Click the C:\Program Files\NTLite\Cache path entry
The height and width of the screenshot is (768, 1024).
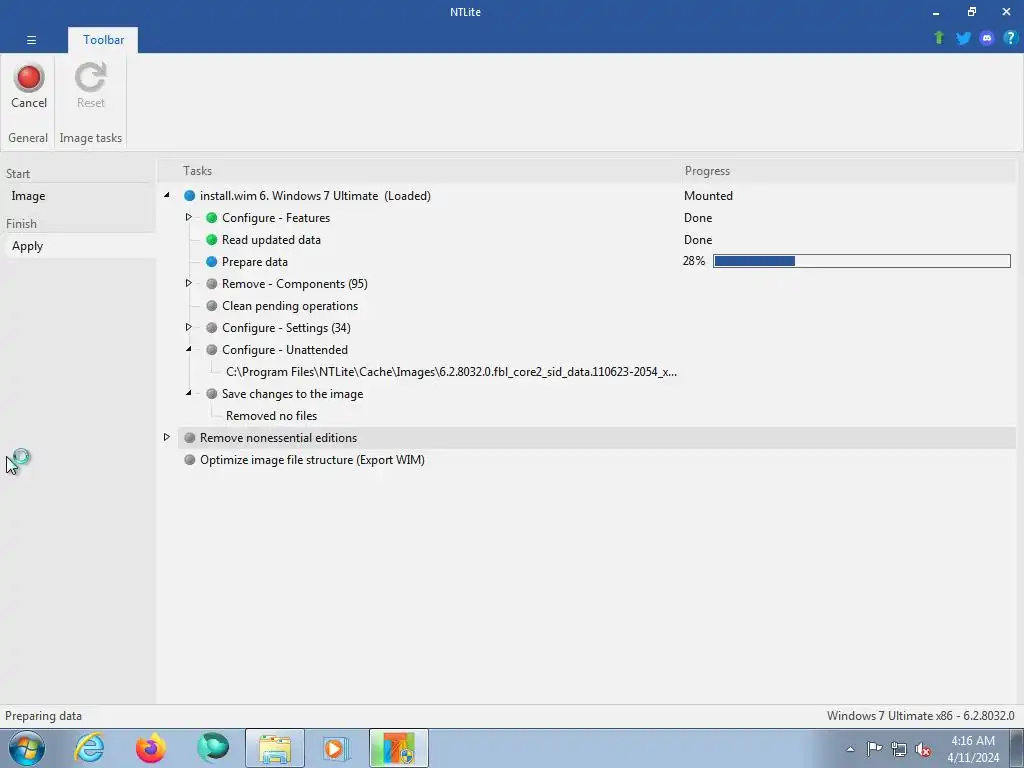(x=451, y=372)
